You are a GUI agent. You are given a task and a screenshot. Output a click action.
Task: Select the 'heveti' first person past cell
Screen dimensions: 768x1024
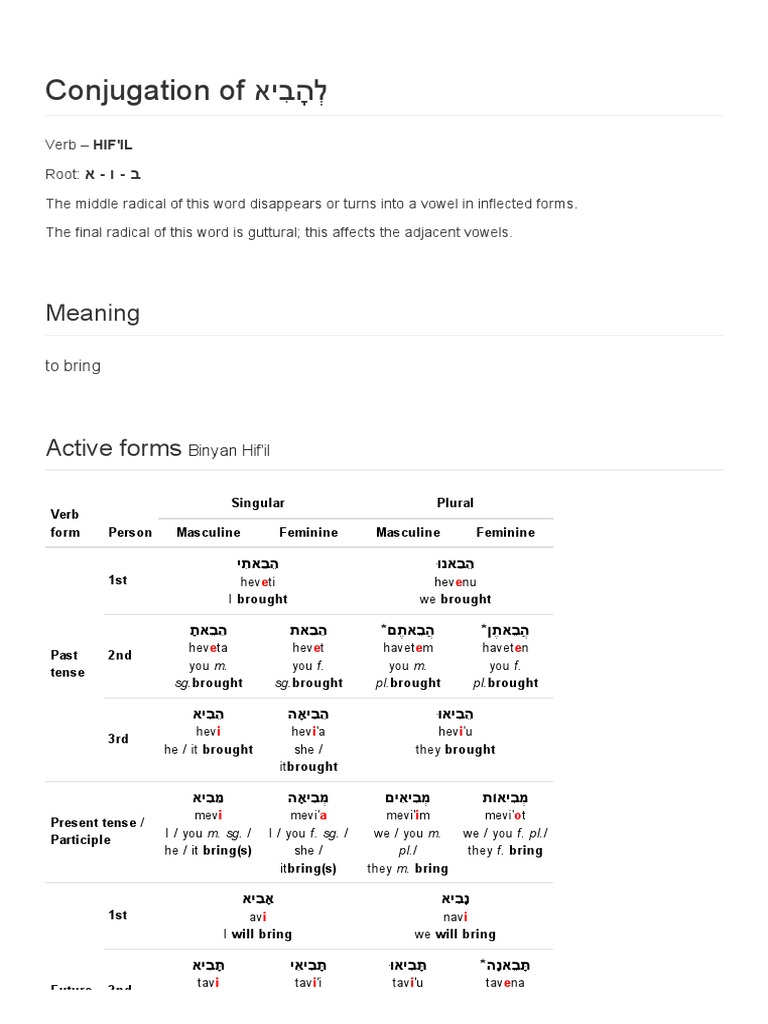257,581
